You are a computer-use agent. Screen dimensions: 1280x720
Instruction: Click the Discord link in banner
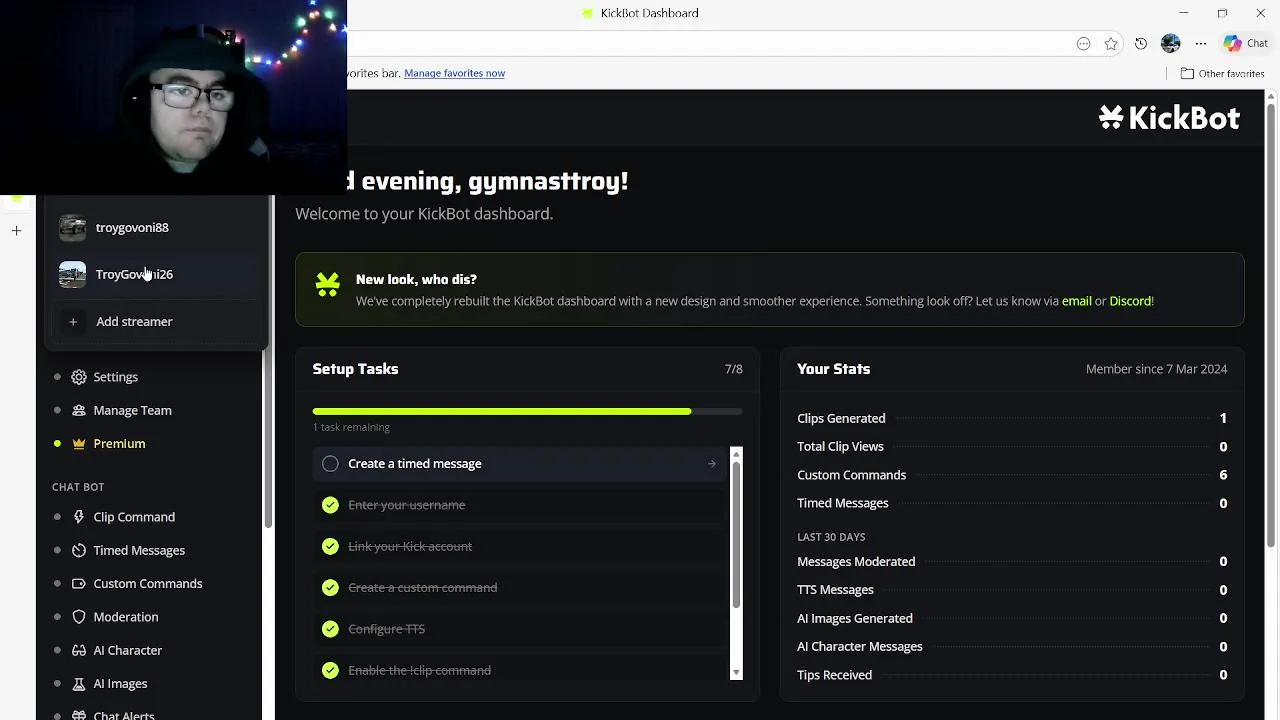[1130, 301]
